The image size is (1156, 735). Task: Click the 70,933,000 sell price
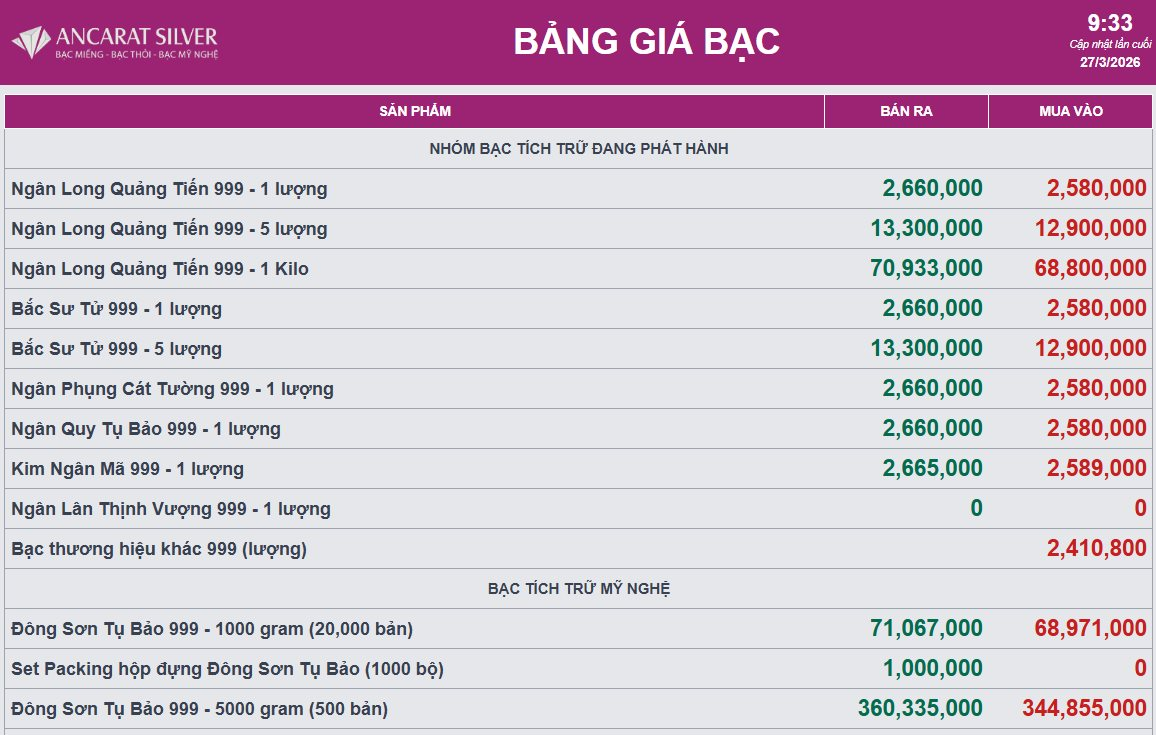(926, 269)
